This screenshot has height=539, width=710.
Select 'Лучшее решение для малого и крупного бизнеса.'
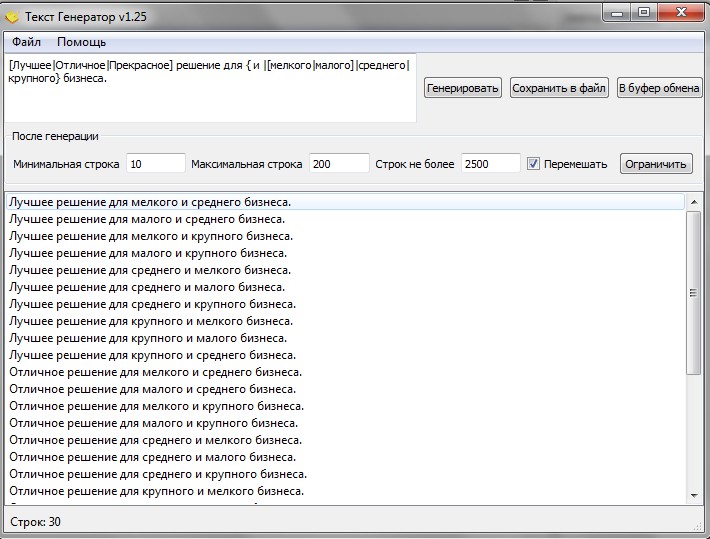click(x=346, y=253)
